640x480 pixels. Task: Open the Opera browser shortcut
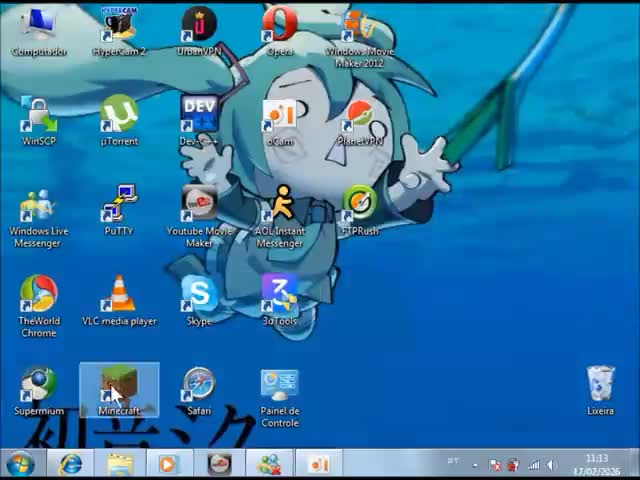(280, 27)
